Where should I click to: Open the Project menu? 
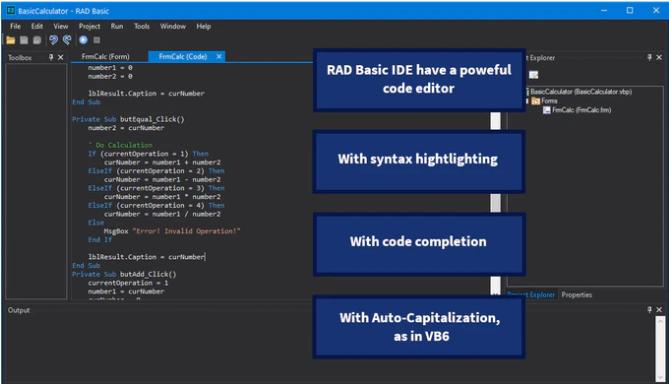point(89,26)
